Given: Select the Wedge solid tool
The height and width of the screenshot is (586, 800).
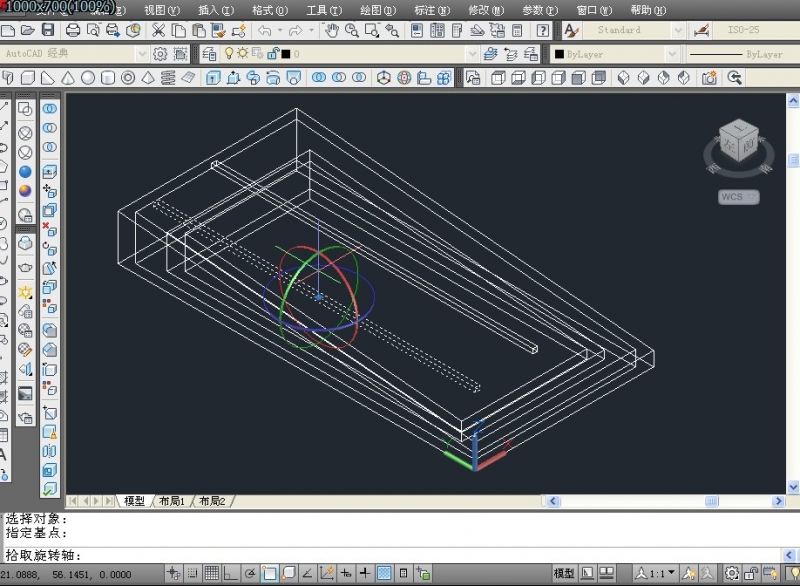Looking at the screenshot, I should click(x=48, y=78).
